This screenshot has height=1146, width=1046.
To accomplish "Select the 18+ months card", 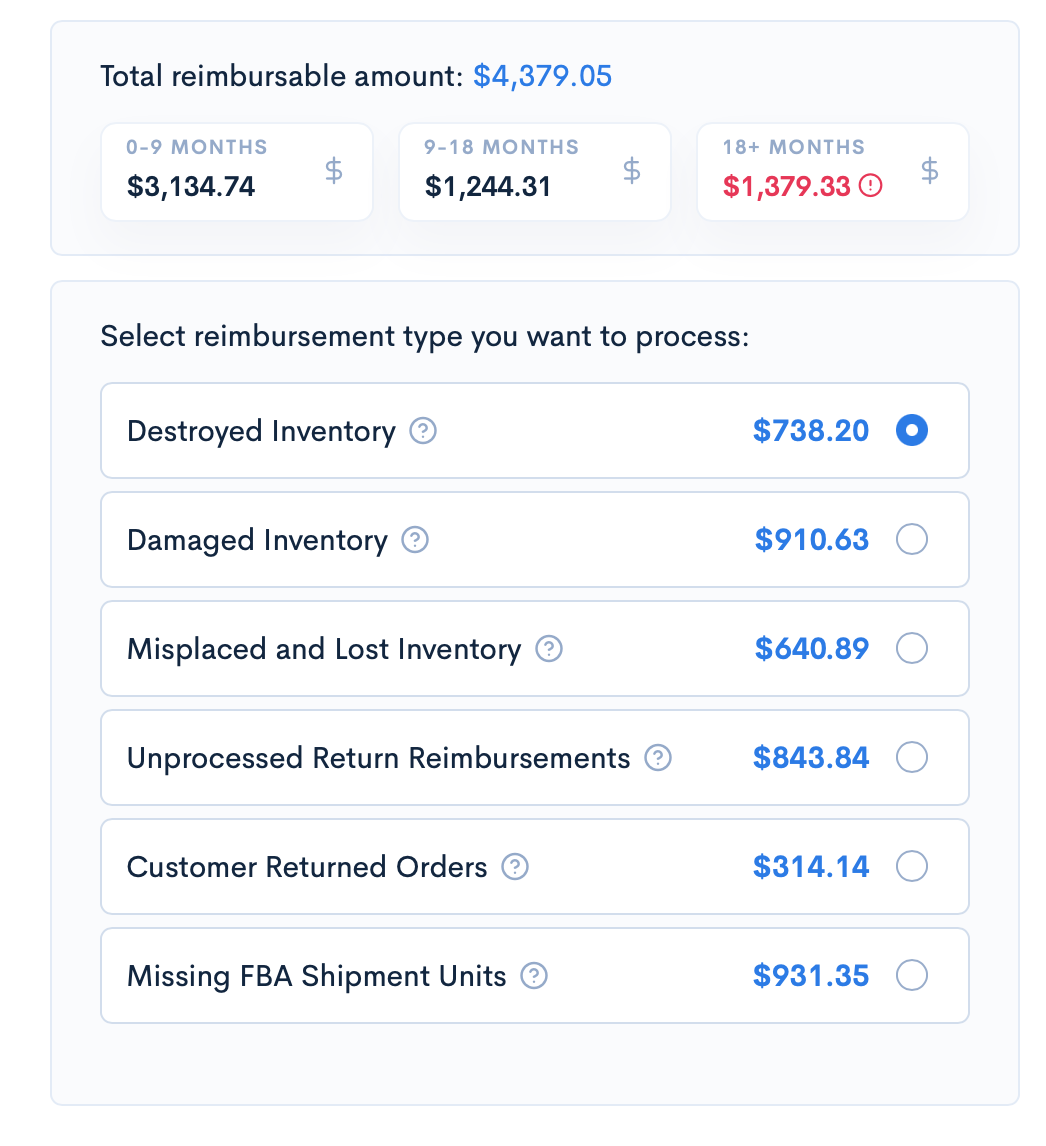I will tap(832, 171).
